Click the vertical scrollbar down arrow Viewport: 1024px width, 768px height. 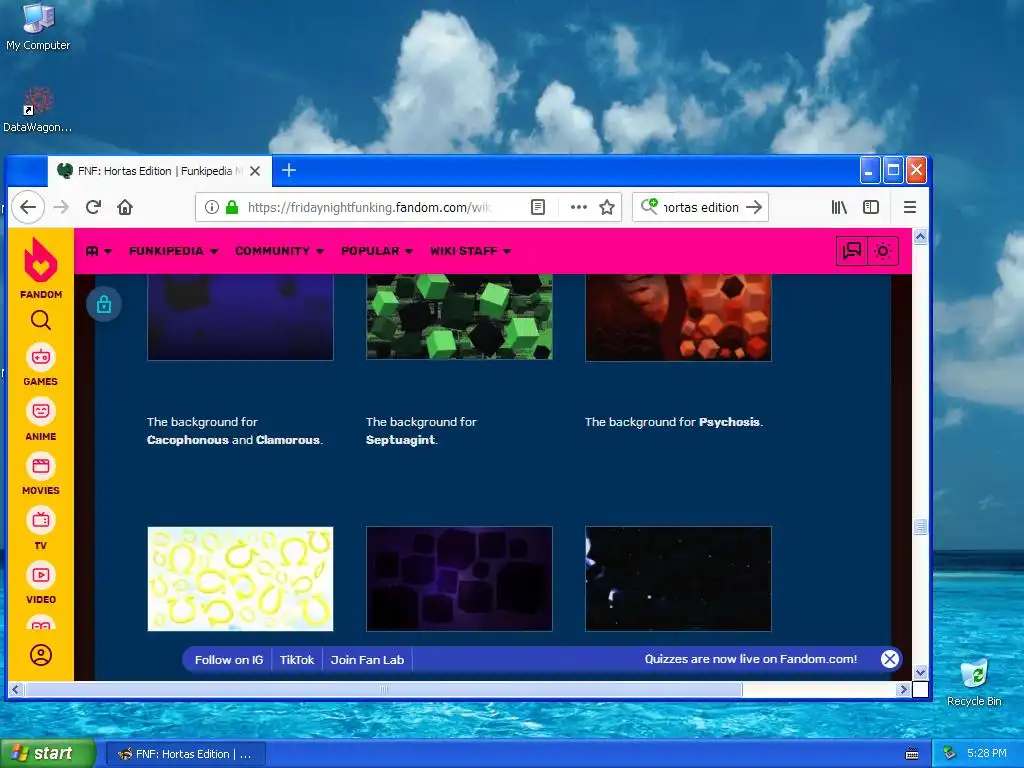[x=920, y=673]
